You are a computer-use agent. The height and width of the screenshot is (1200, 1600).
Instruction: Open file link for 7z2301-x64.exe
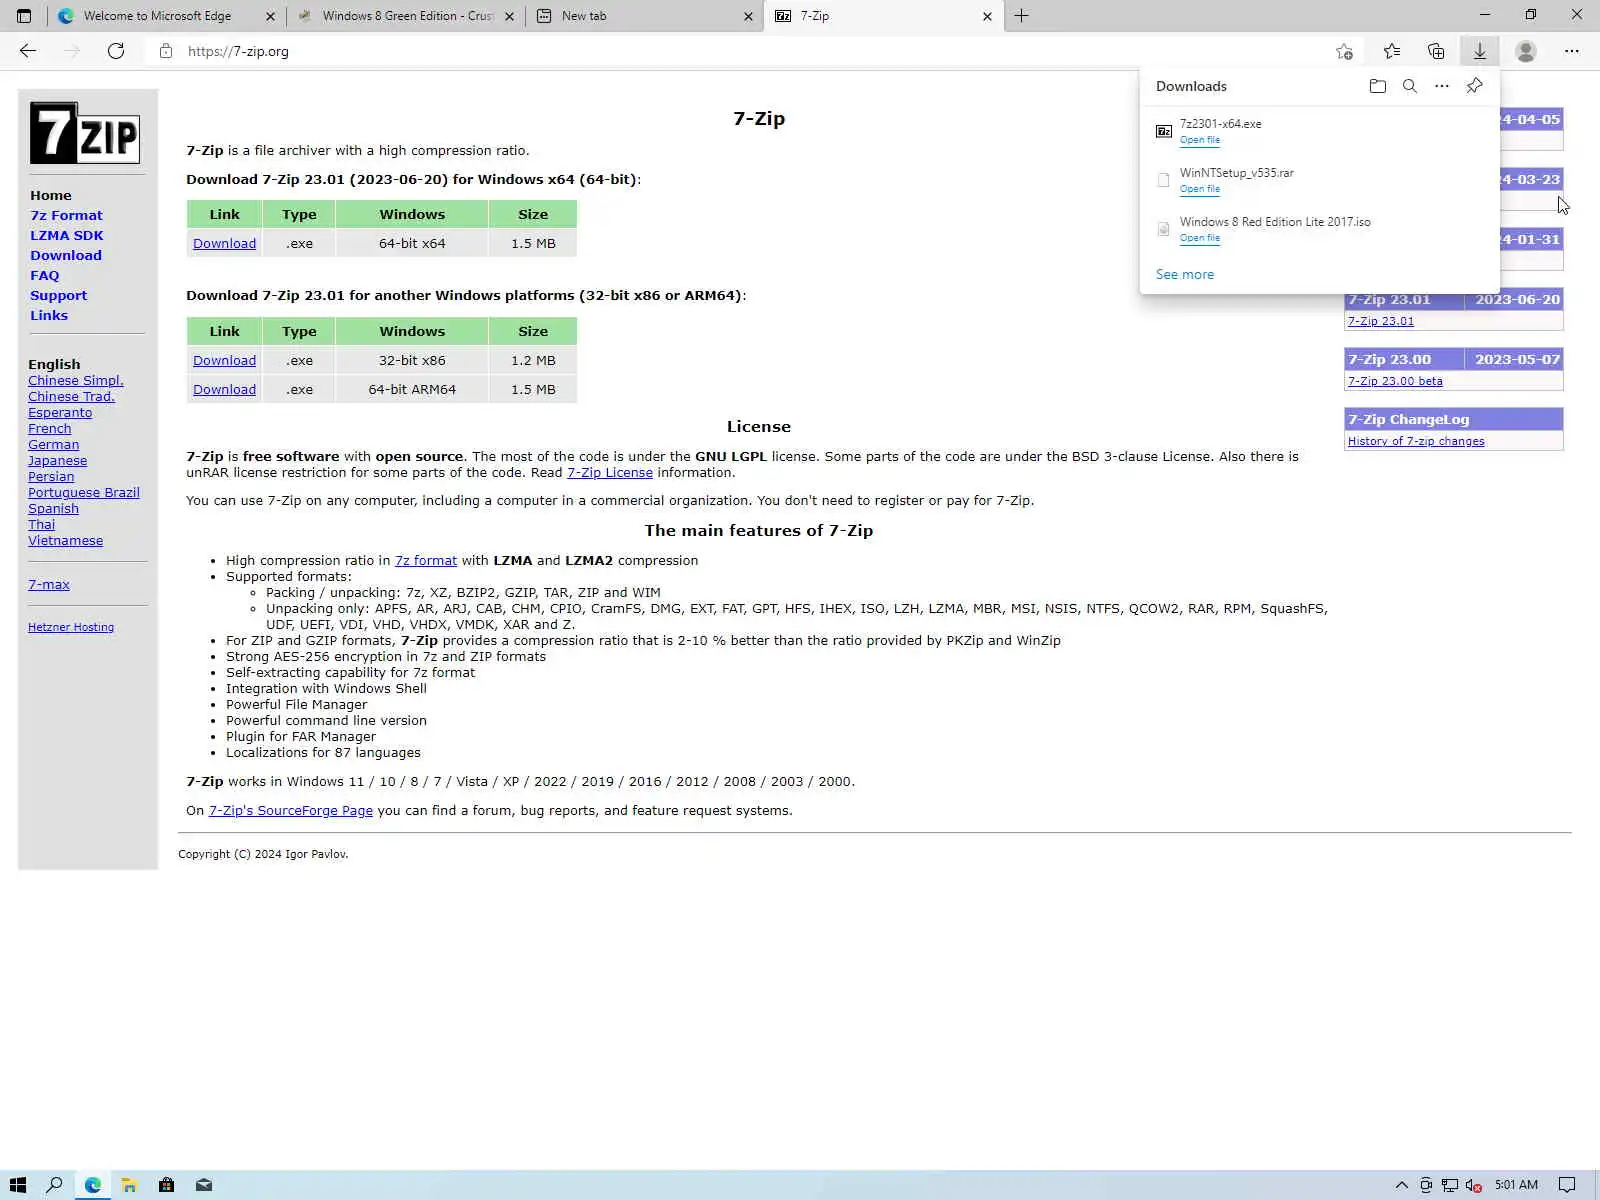[x=1199, y=140]
